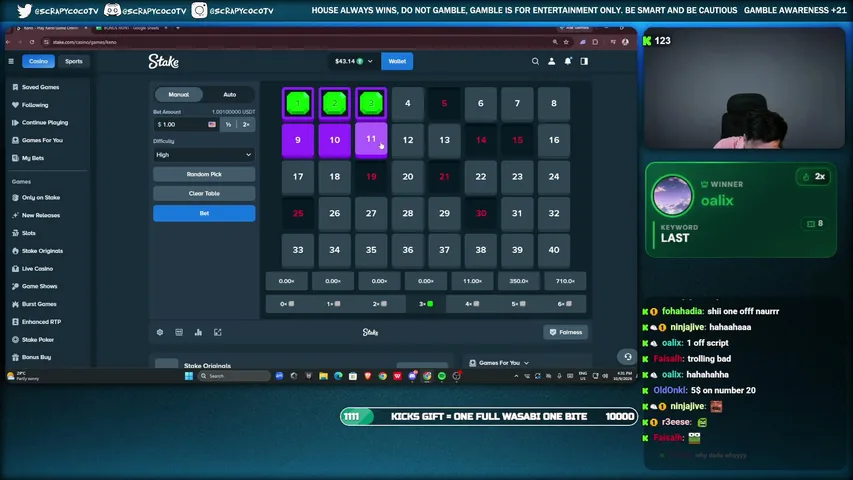Open the user profile icon
The width and height of the screenshot is (853, 480).
pos(552,61)
